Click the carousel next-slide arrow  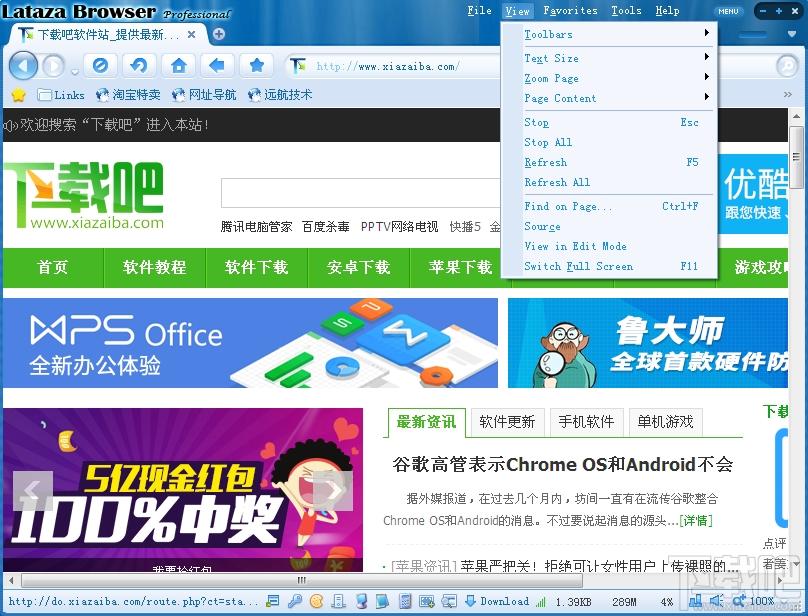[x=333, y=491]
